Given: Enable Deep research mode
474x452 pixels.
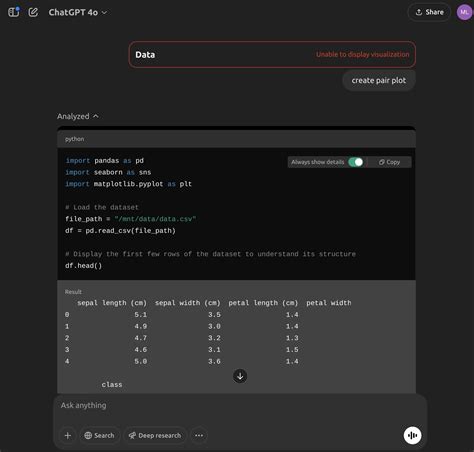Looking at the screenshot, I should click(x=155, y=435).
